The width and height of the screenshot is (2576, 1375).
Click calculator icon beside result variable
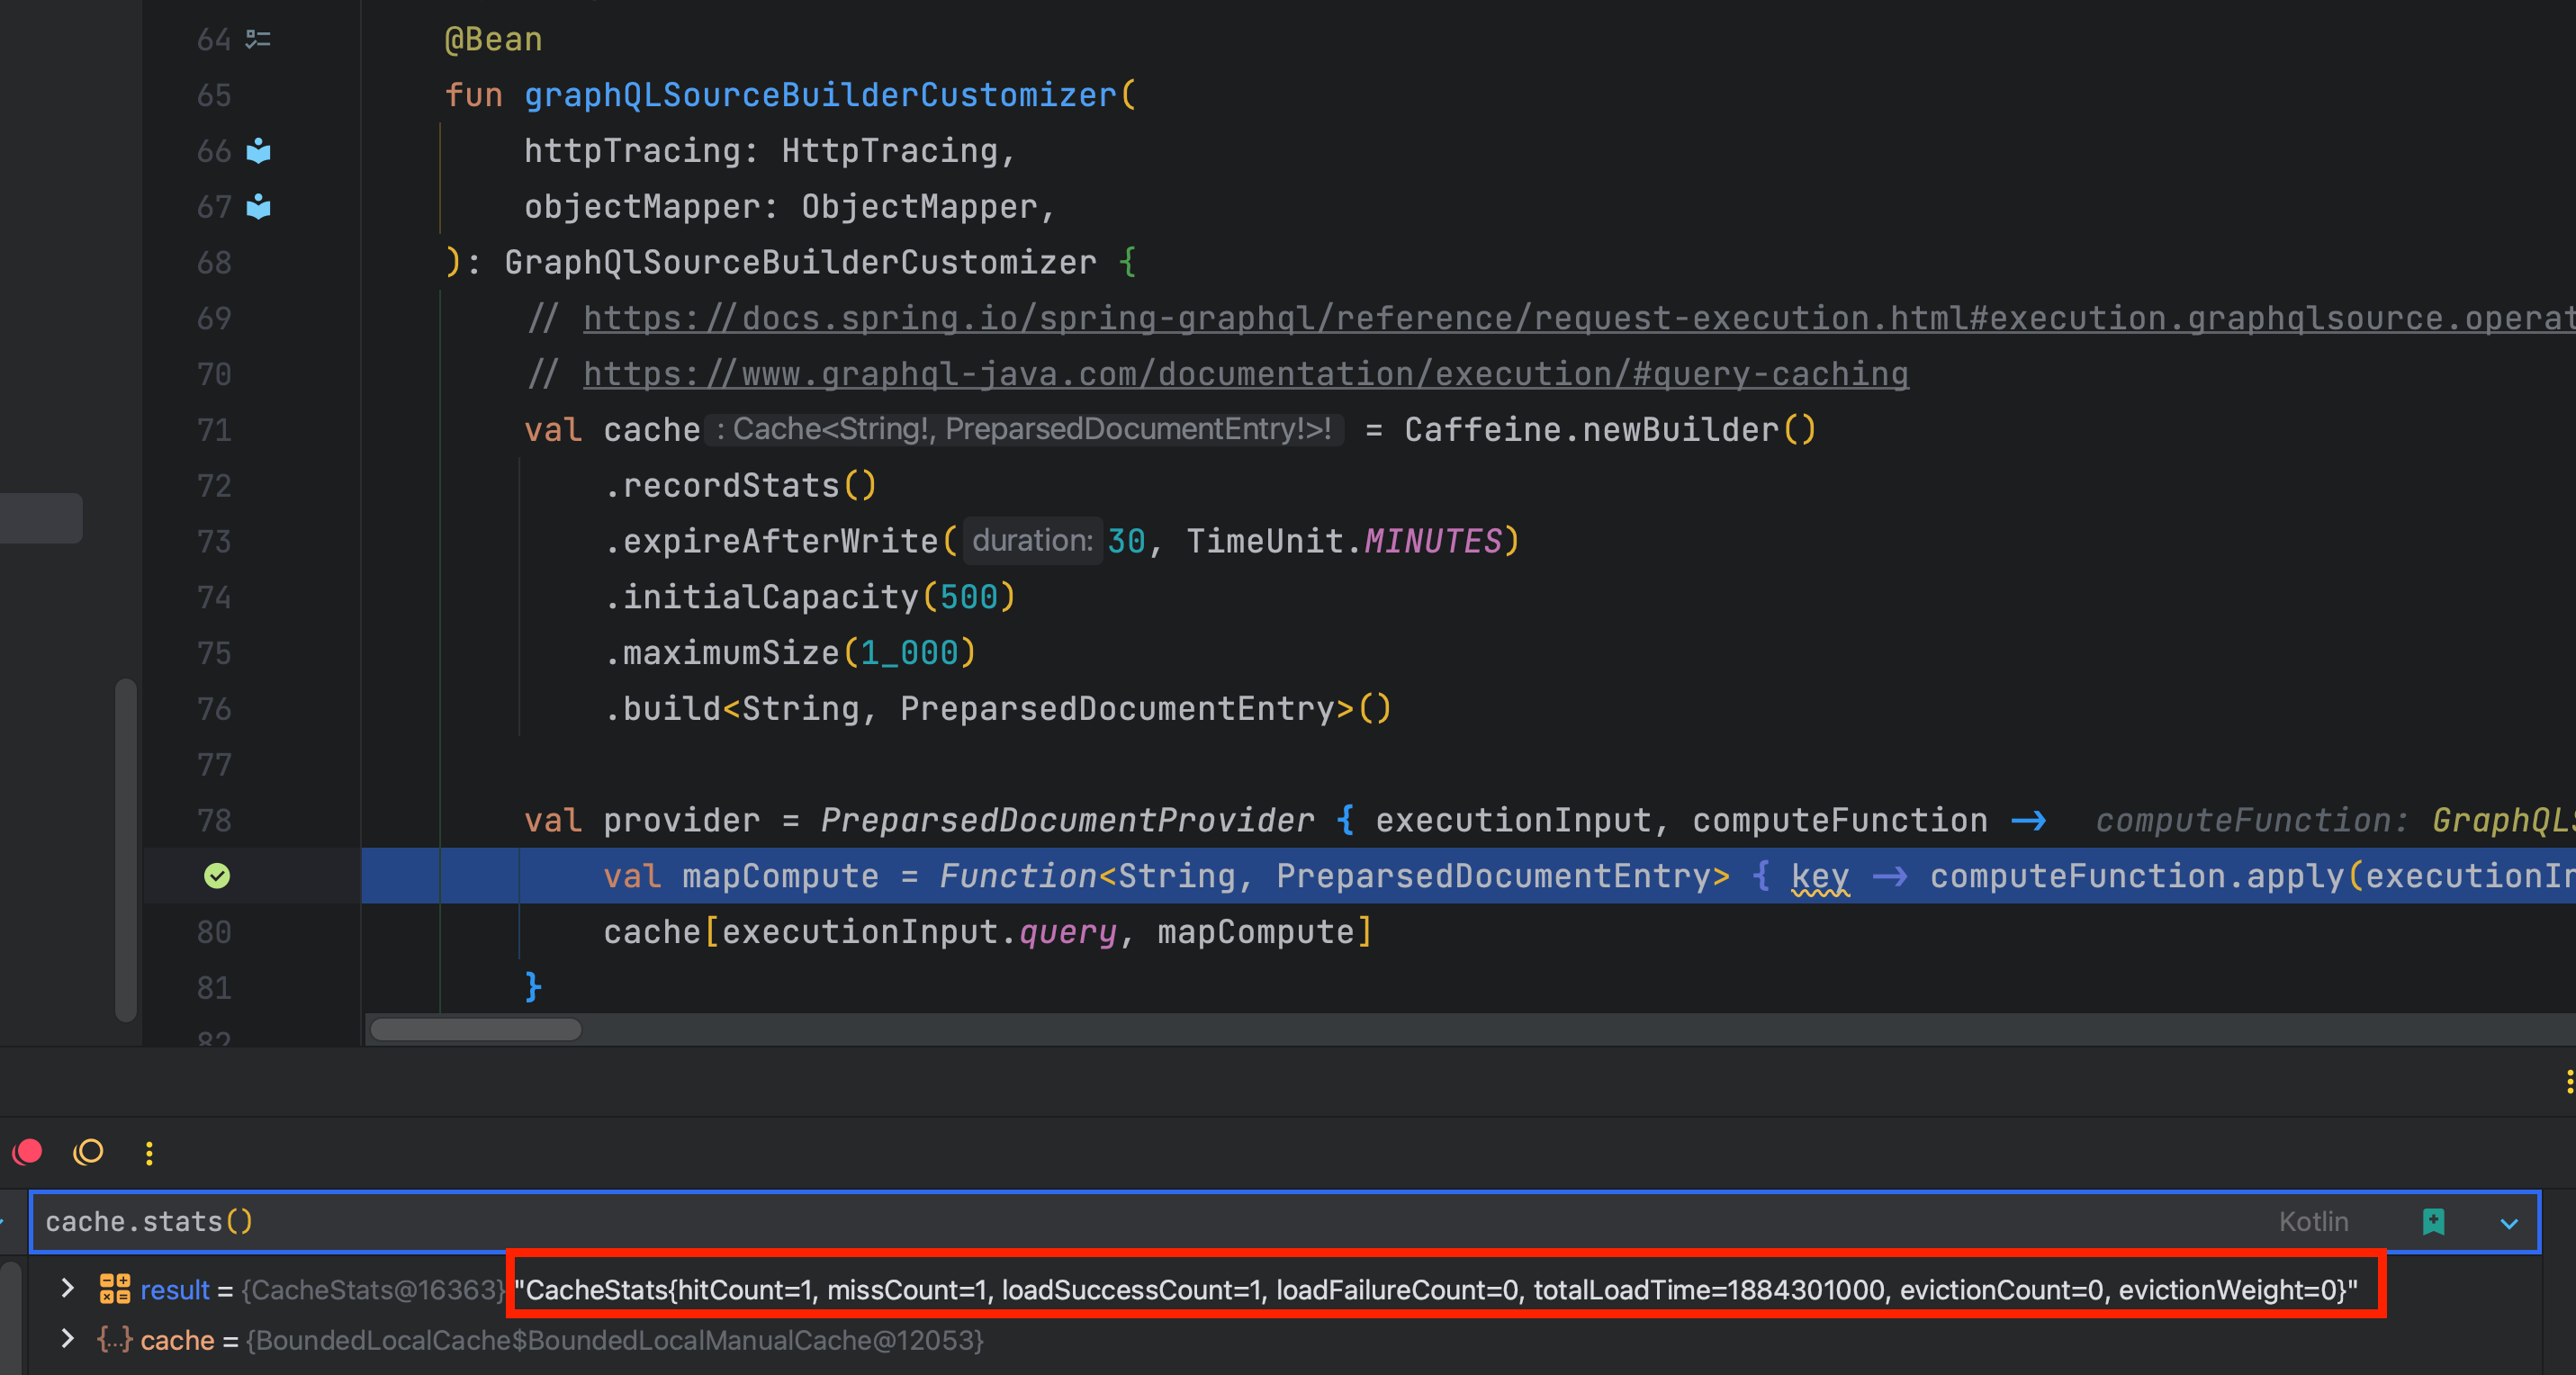pyautogui.click(x=114, y=1289)
